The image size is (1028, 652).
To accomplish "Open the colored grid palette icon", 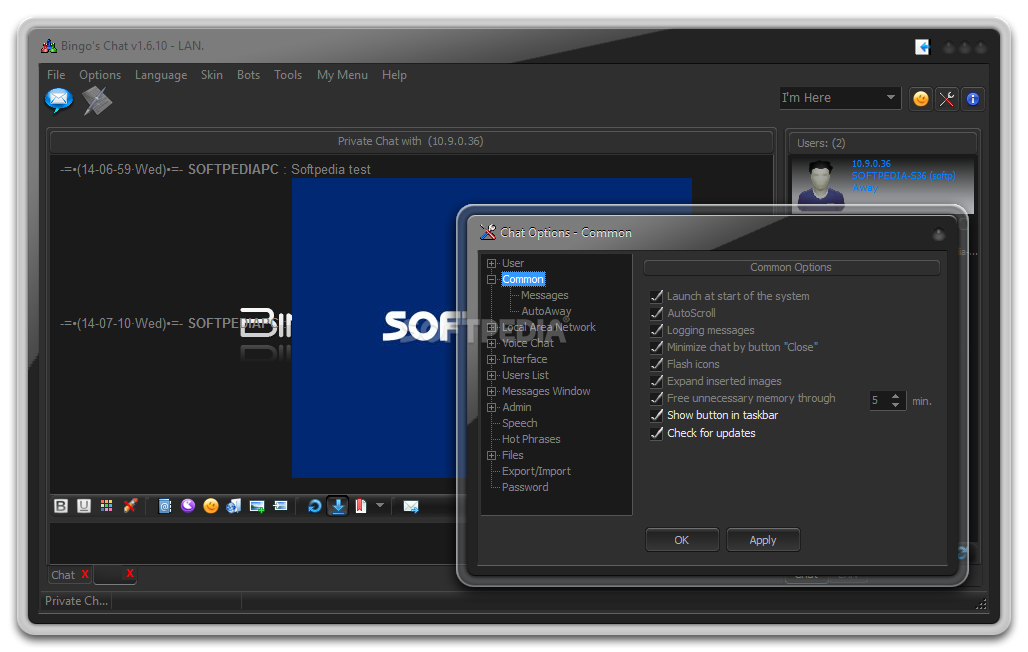I will coord(106,506).
